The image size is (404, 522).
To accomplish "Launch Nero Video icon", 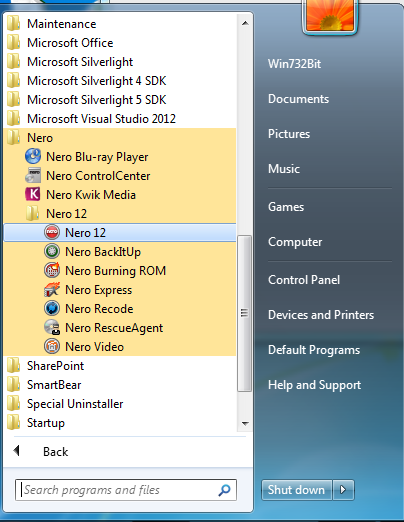I will pyautogui.click(x=52, y=347).
